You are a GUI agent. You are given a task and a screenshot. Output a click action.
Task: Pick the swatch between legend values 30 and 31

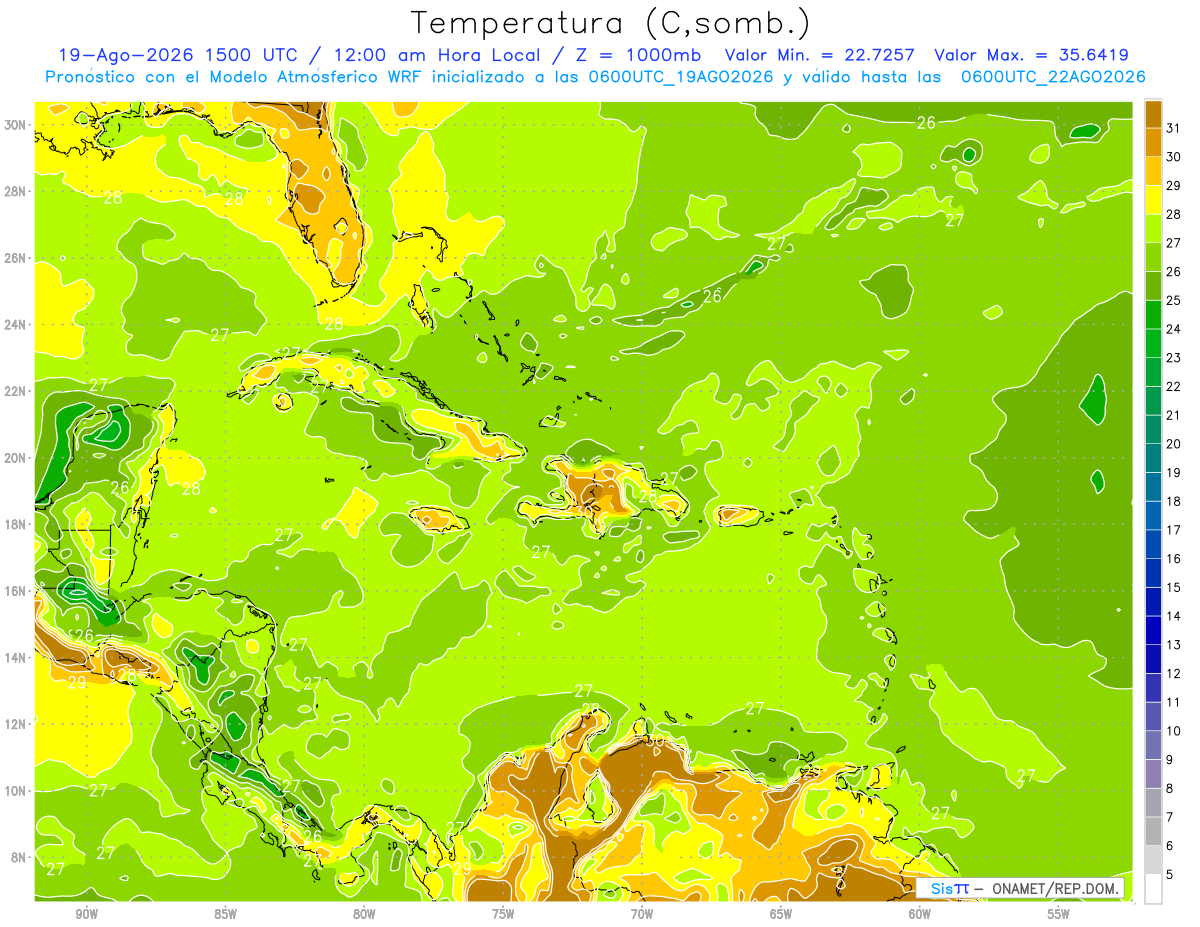(x=1153, y=142)
